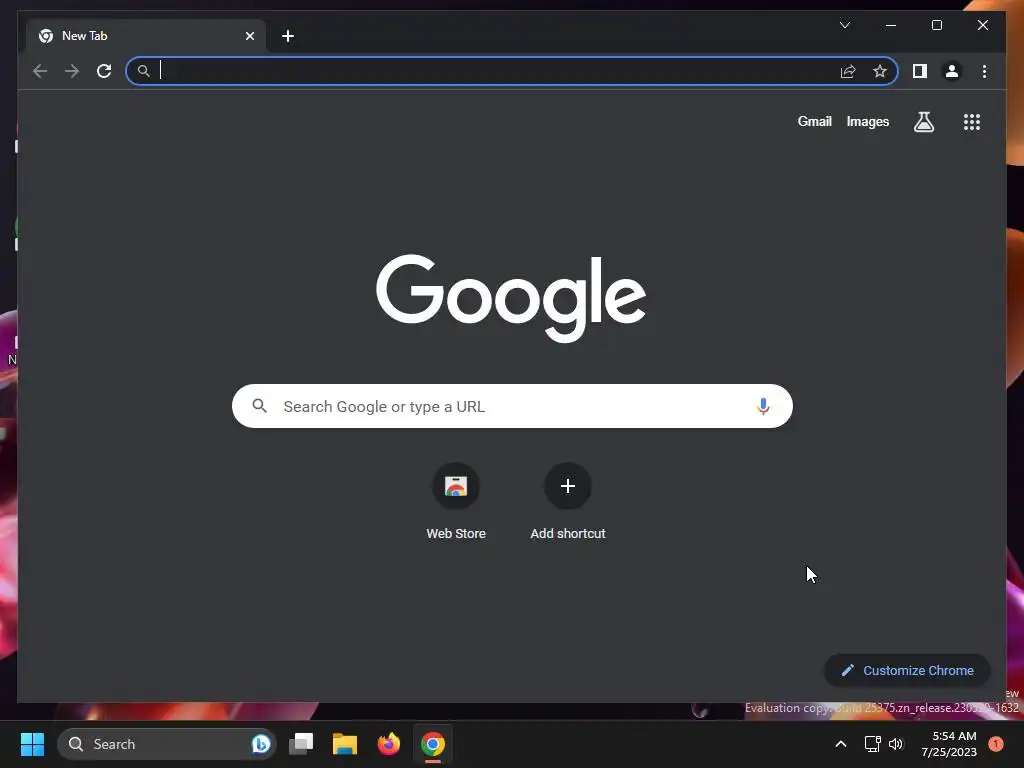Reload the current page
Screen dimensions: 1024x768
[104, 71]
